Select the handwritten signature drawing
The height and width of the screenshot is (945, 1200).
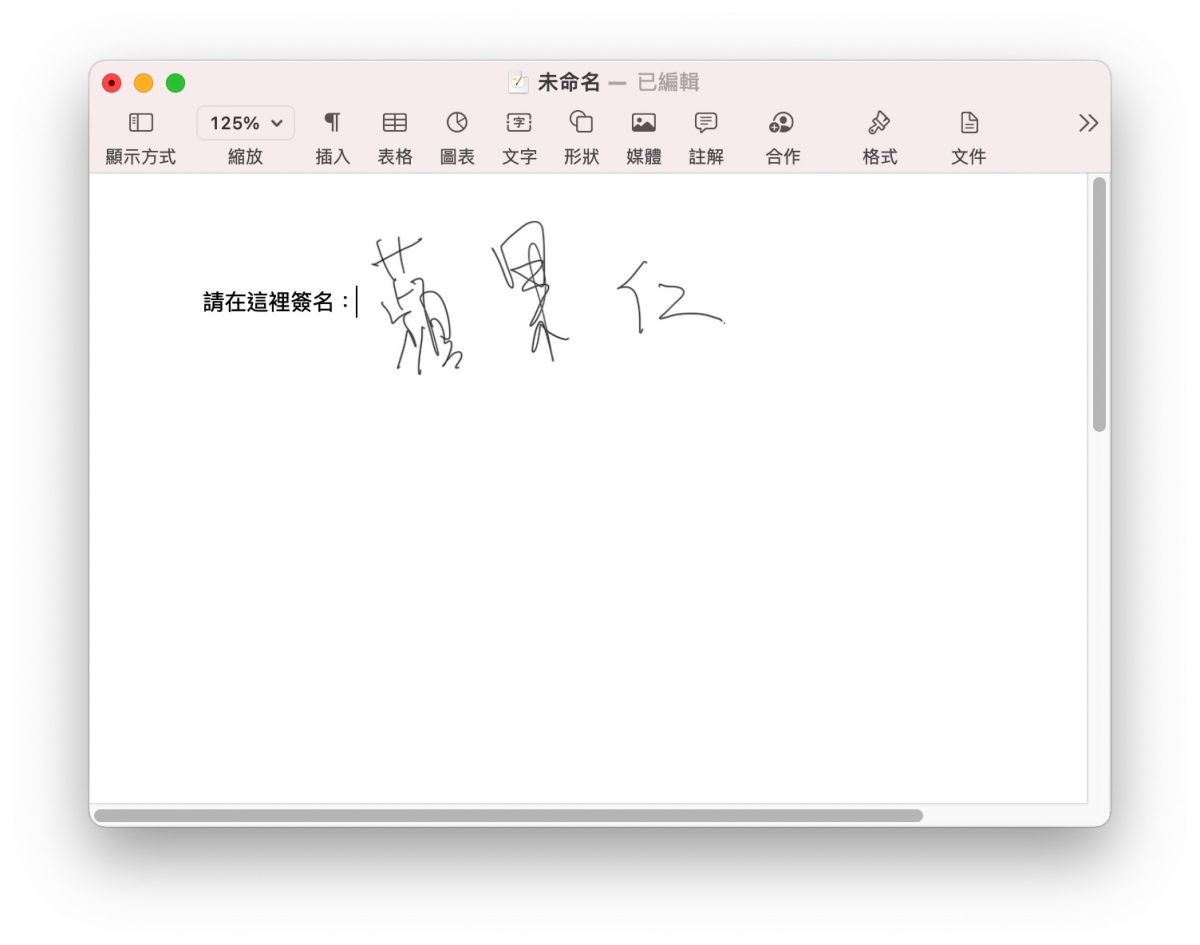pos(548,298)
